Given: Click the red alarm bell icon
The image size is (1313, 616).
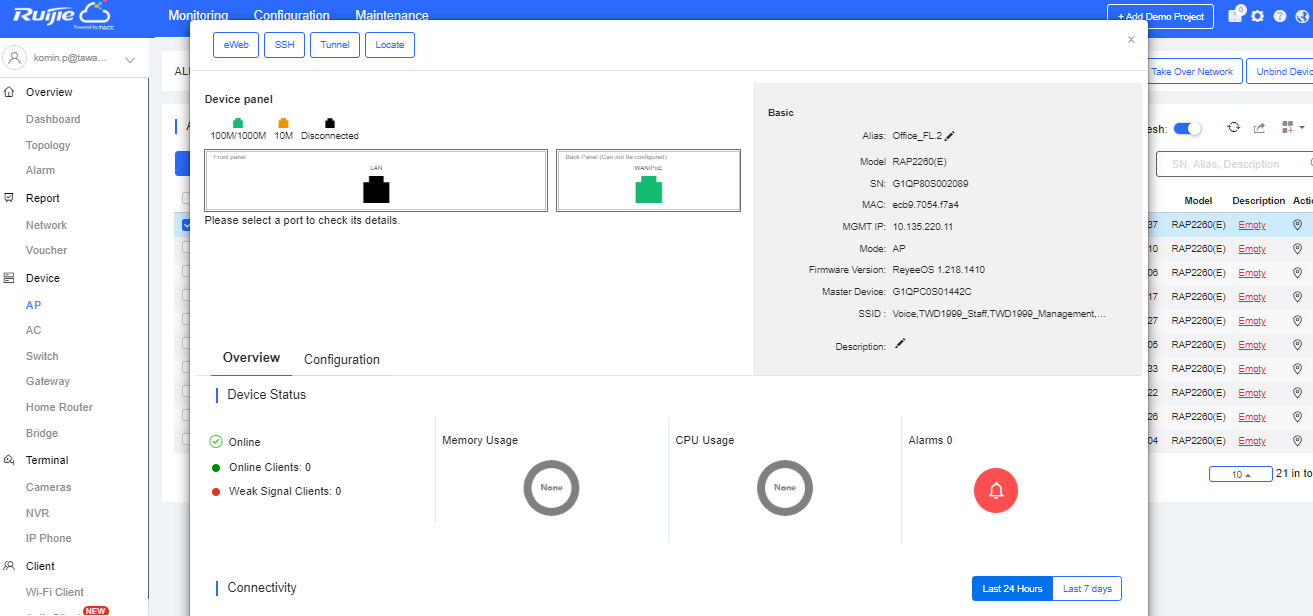Looking at the screenshot, I should pos(995,490).
